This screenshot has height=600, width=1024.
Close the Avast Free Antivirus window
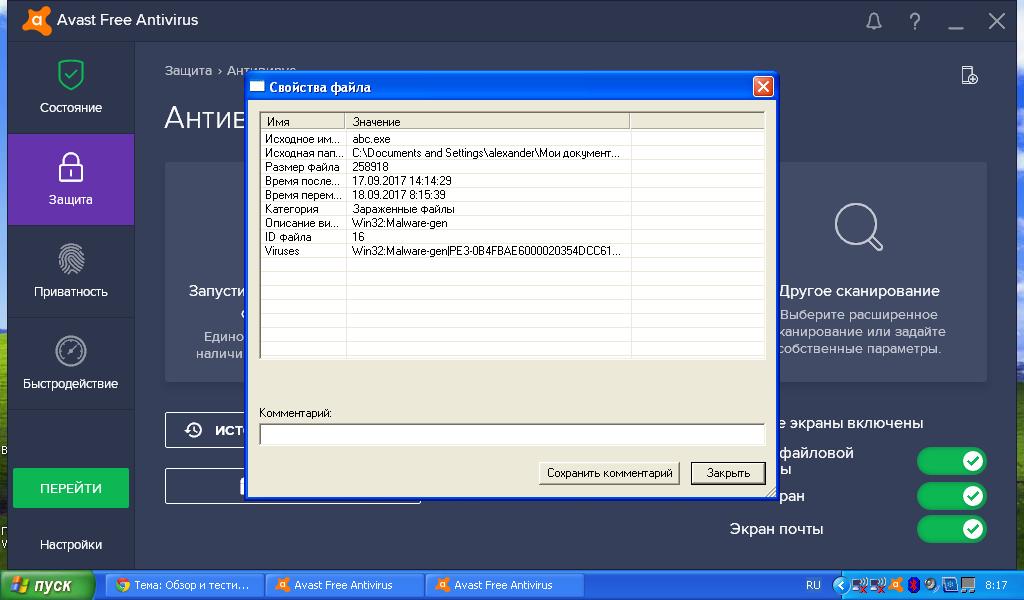click(997, 22)
